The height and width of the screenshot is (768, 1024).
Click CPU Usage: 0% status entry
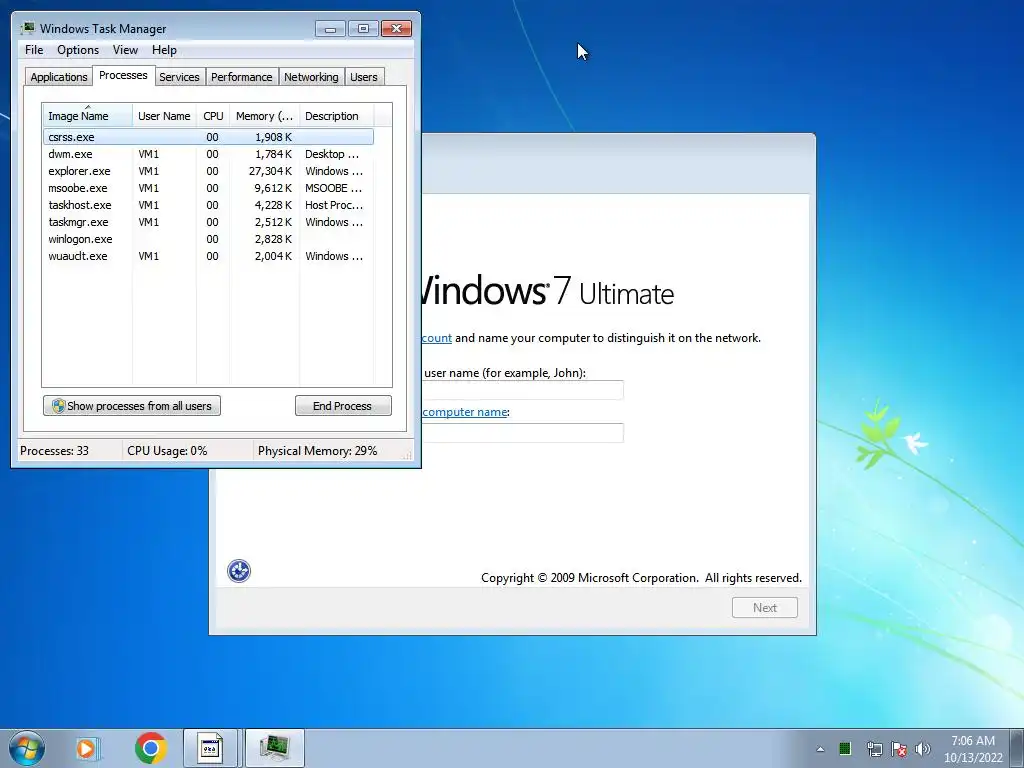tap(167, 451)
